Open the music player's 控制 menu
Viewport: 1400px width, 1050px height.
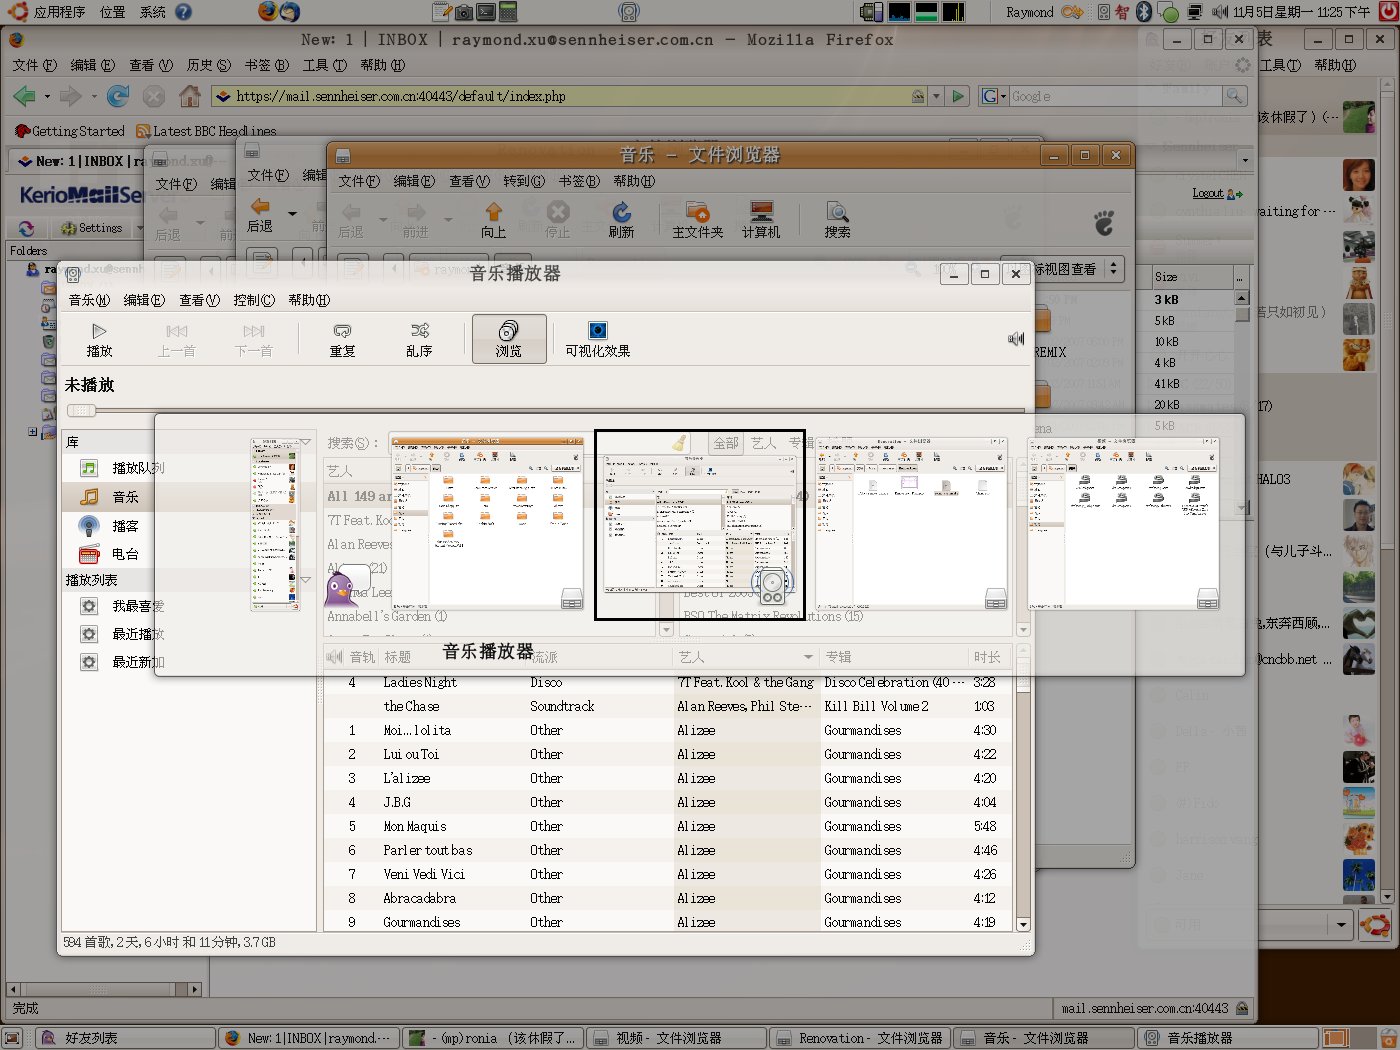tap(253, 300)
